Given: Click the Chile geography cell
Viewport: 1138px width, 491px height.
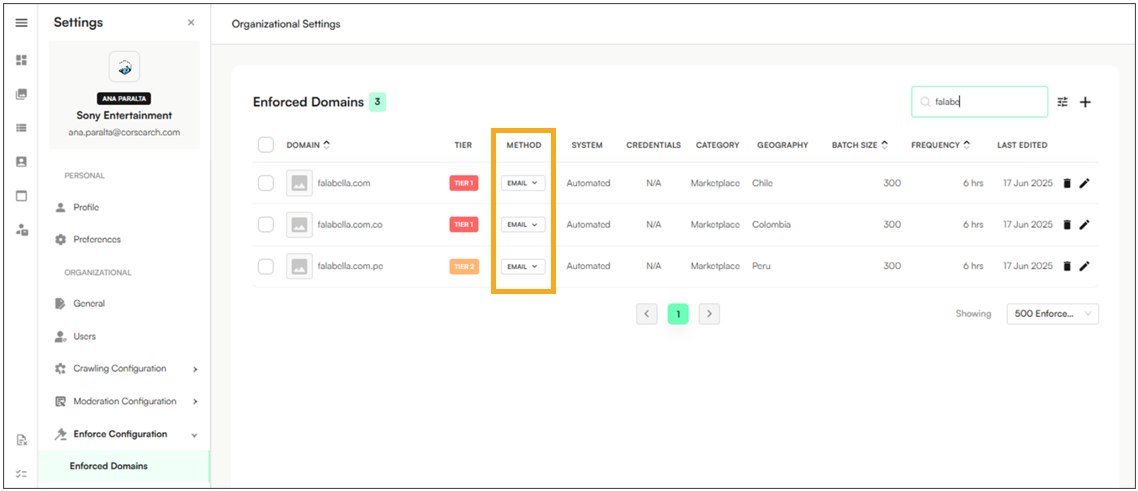Looking at the screenshot, I should coord(763,183).
